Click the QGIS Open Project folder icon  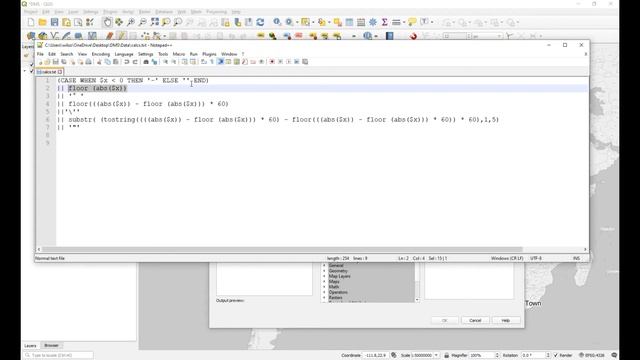click(42, 22)
